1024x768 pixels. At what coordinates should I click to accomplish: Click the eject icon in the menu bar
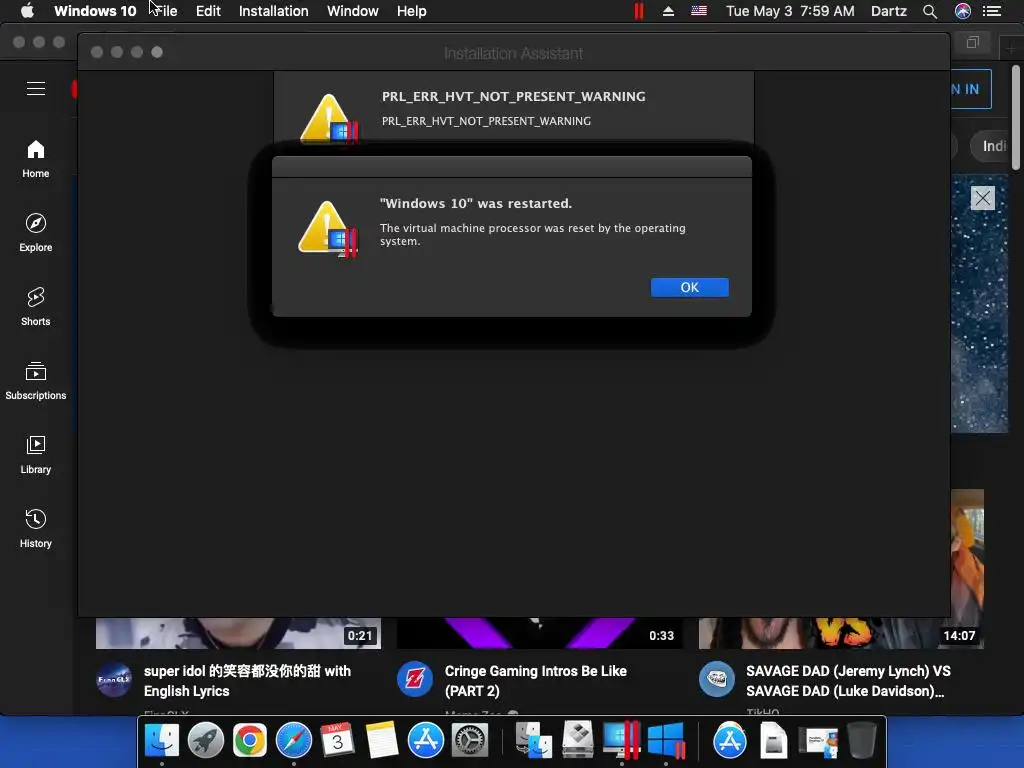(668, 11)
